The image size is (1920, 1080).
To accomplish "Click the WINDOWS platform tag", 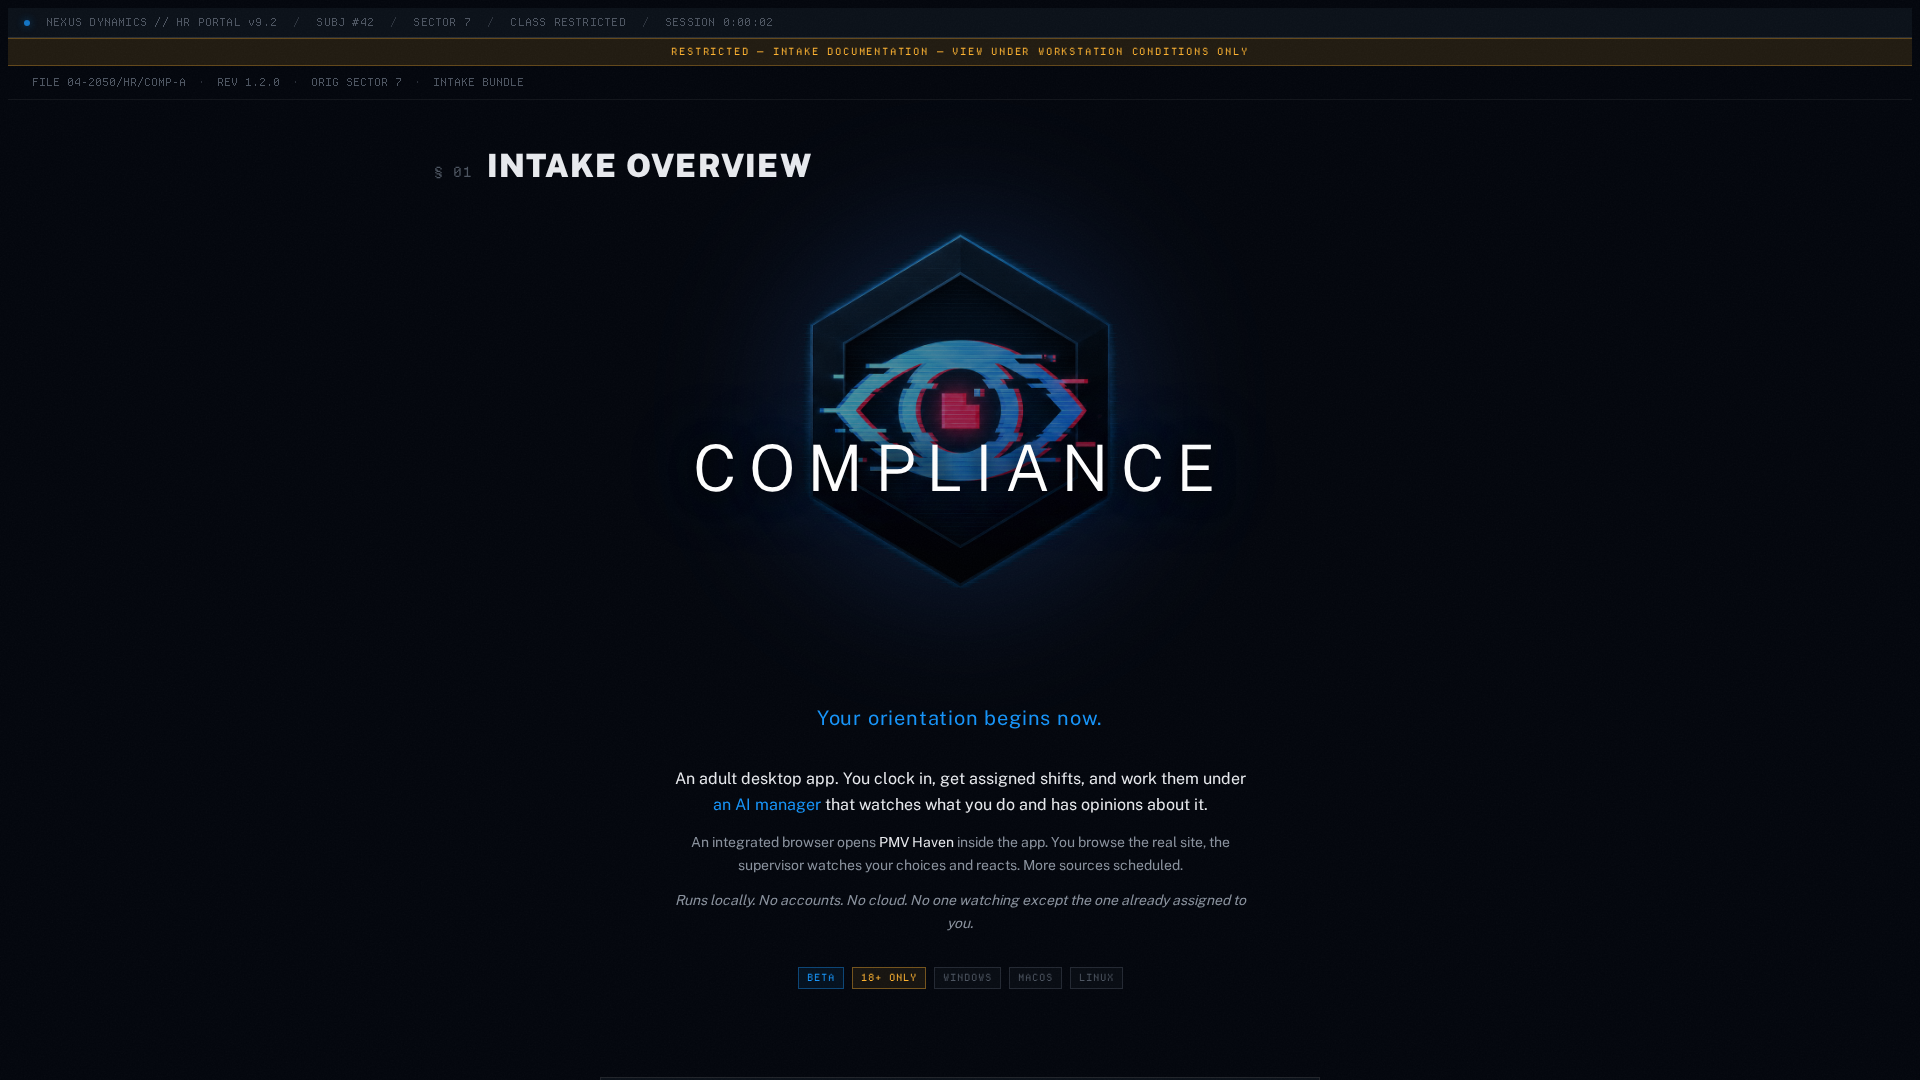I will pos(967,978).
